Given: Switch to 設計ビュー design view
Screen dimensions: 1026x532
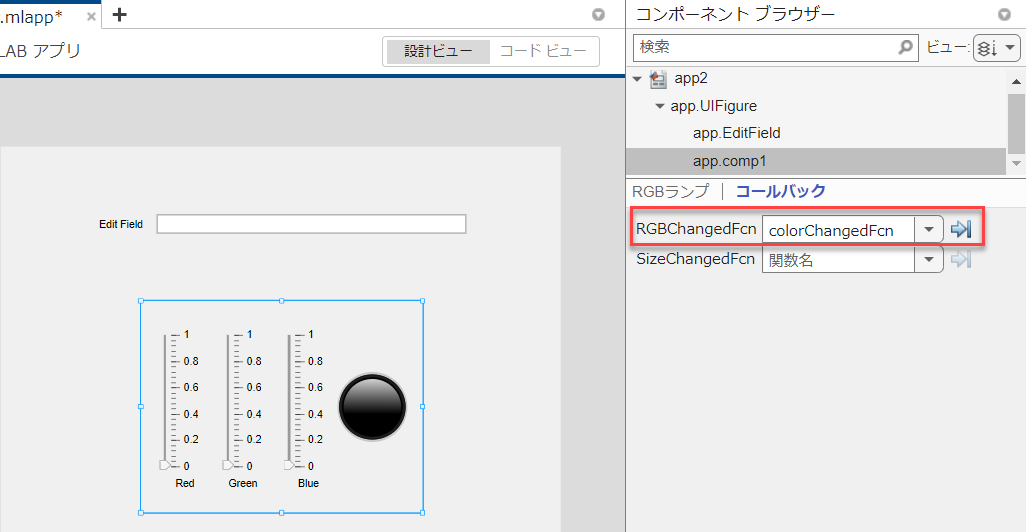Looking at the screenshot, I should point(437,51).
